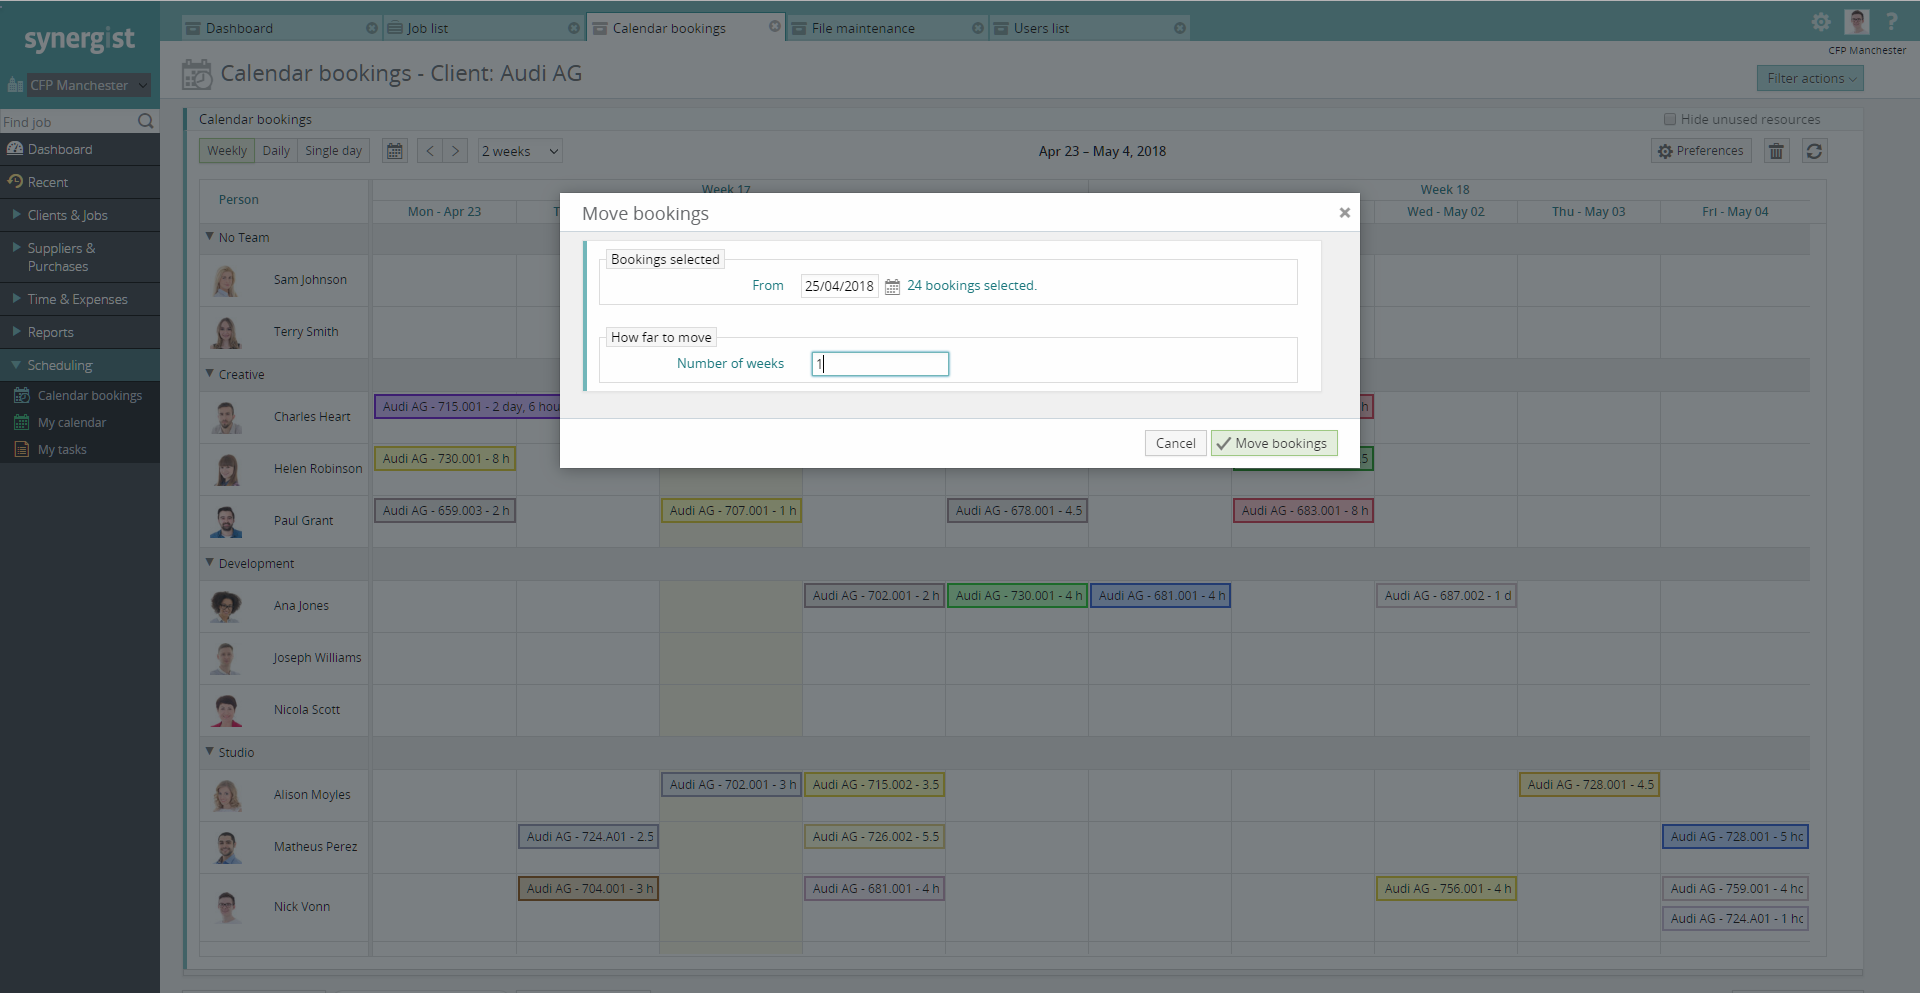Image resolution: width=1920 pixels, height=993 pixels.
Task: Confirm with Move bookings button
Action: point(1274,443)
